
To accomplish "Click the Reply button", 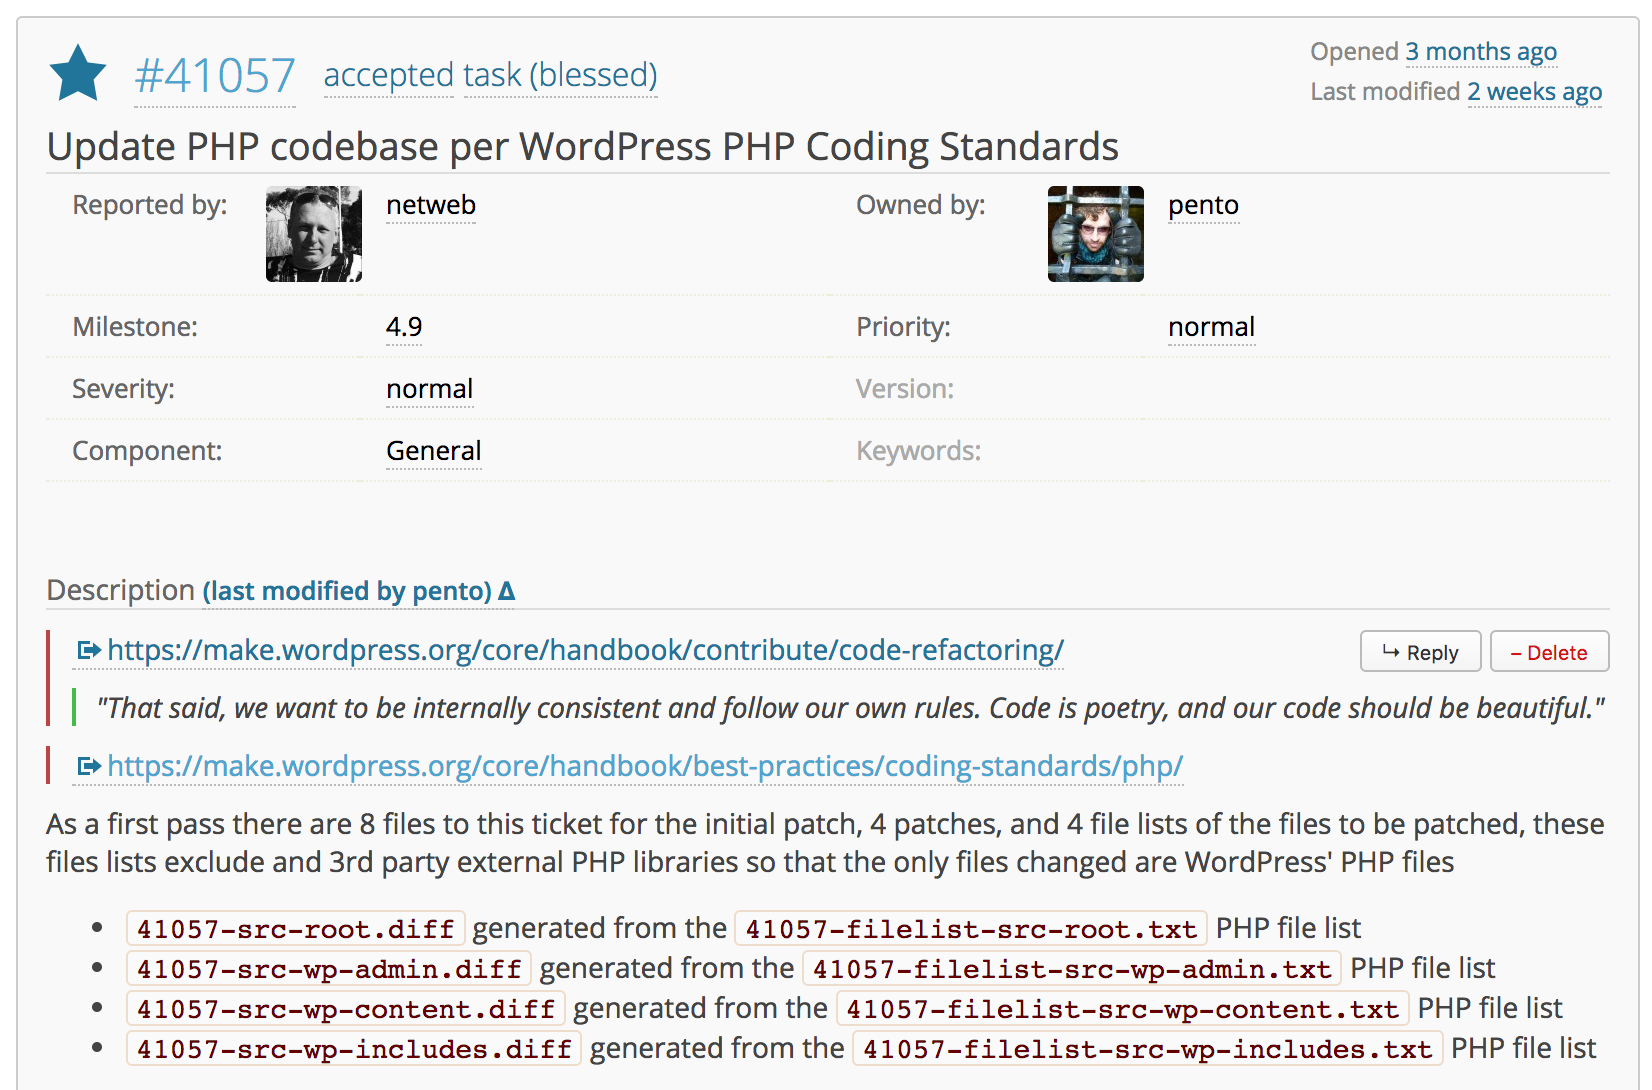I will coord(1420,652).
